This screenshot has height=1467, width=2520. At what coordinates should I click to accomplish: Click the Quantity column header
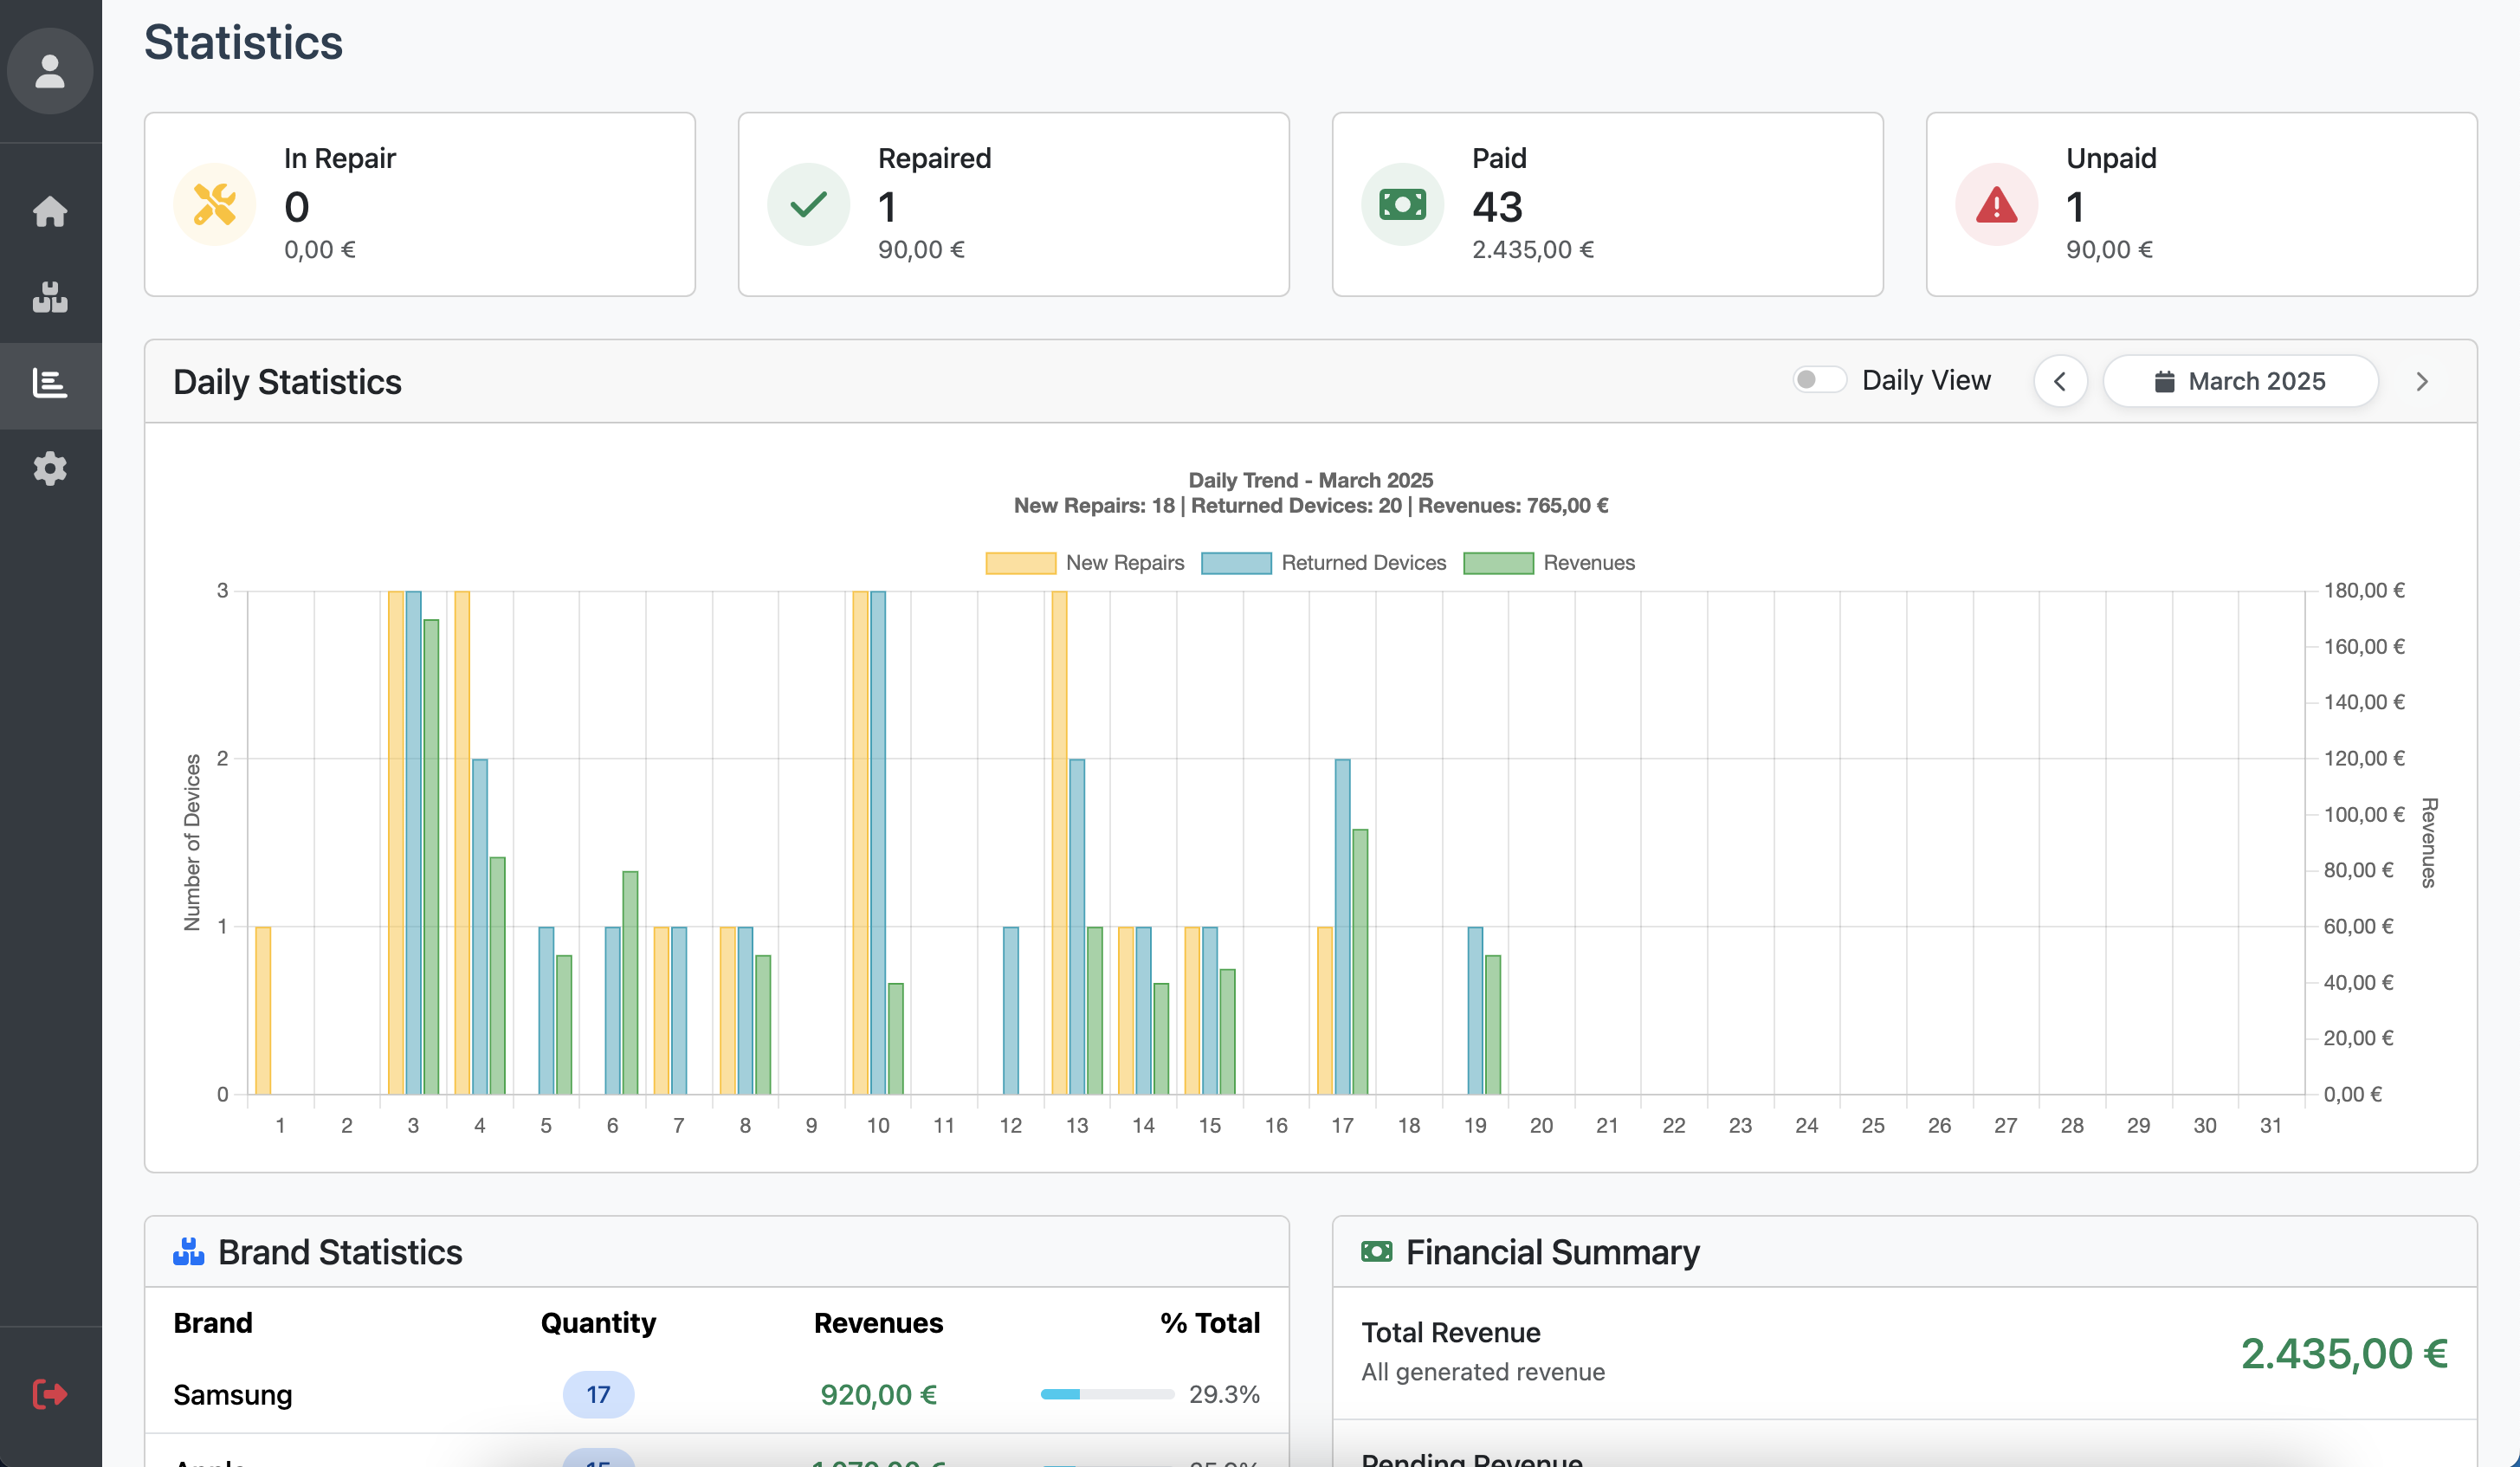click(598, 1322)
